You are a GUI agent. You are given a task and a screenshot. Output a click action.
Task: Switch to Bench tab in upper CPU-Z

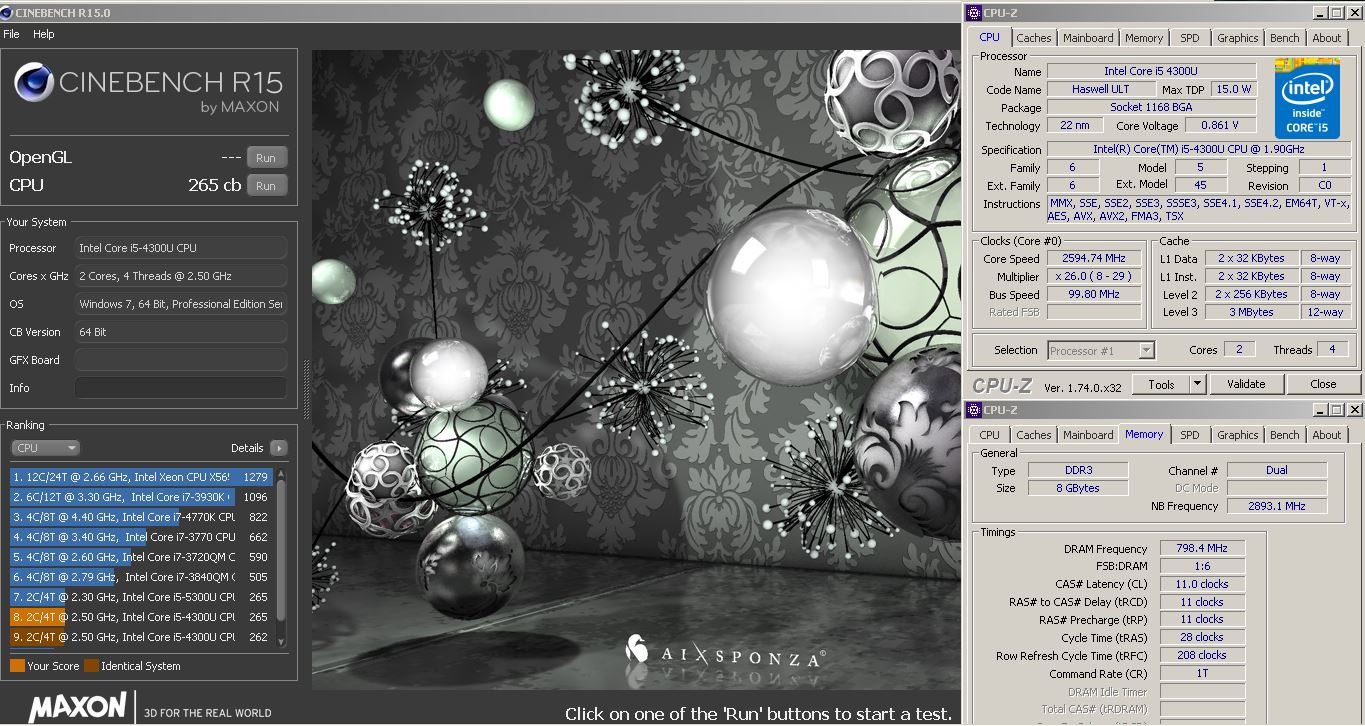pyautogui.click(x=1285, y=38)
